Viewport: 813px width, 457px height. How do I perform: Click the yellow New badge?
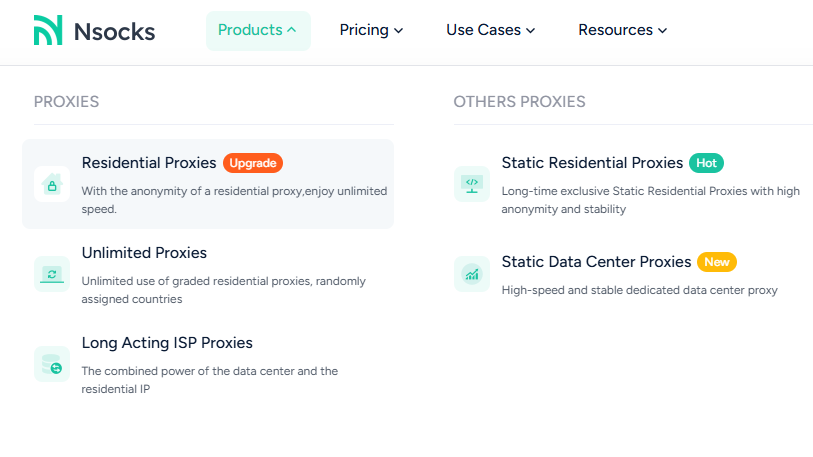716,262
